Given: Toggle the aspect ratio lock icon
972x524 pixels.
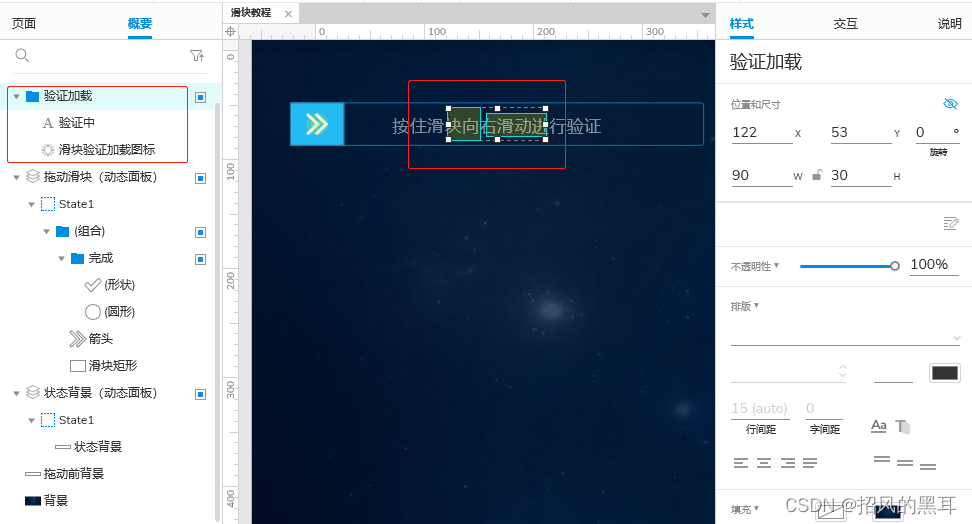Looking at the screenshot, I should pos(817,175).
